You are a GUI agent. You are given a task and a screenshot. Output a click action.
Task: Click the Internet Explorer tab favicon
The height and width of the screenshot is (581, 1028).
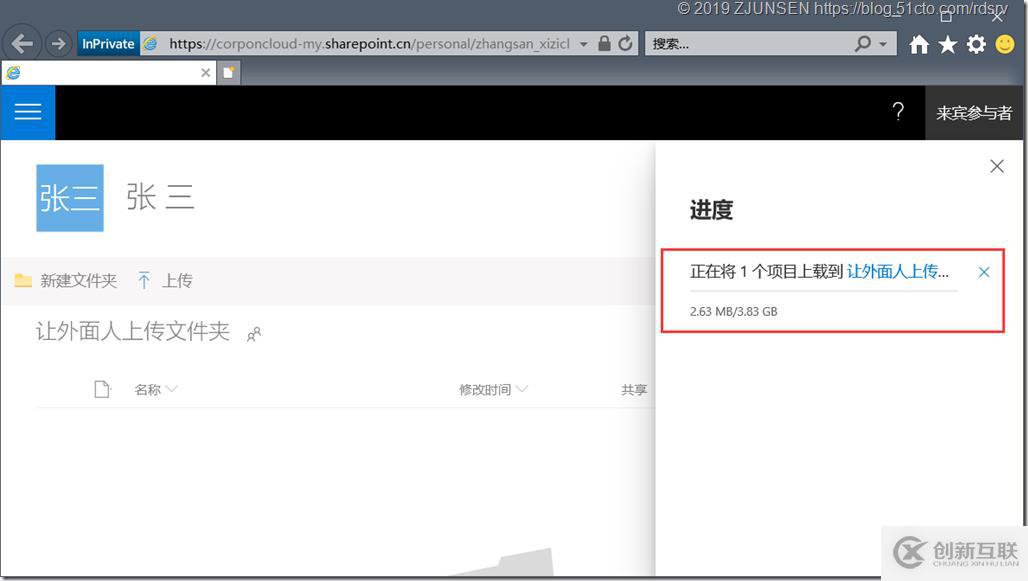[x=13, y=73]
